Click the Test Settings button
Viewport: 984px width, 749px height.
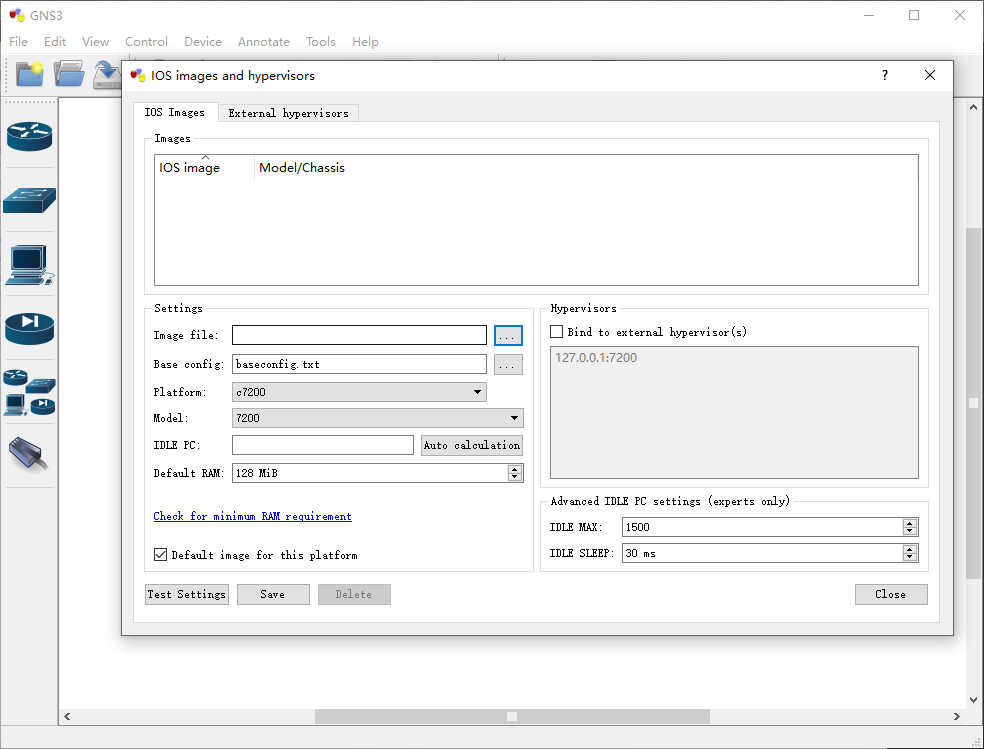click(x=186, y=594)
